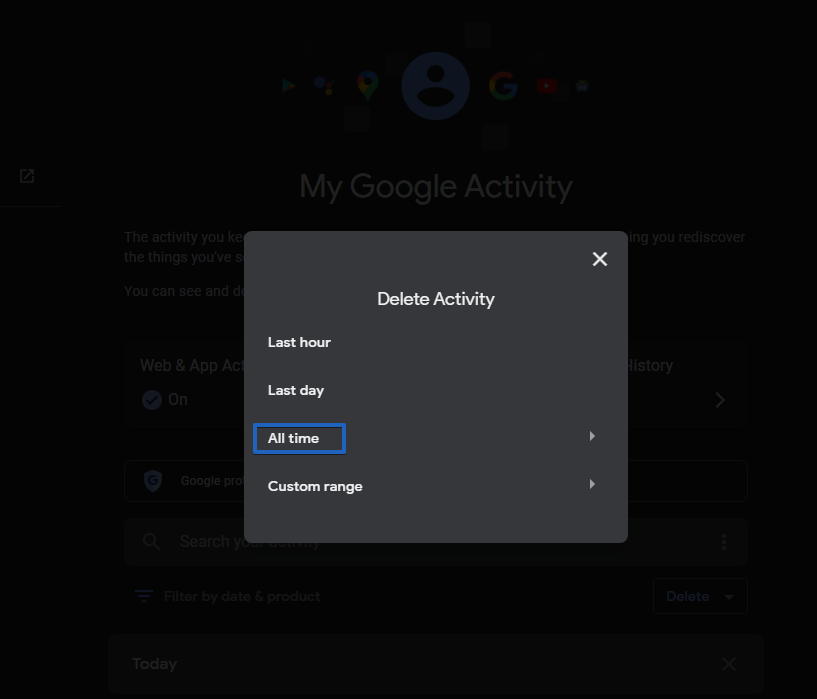Click the Google Assistant icon

[x=323, y=86]
